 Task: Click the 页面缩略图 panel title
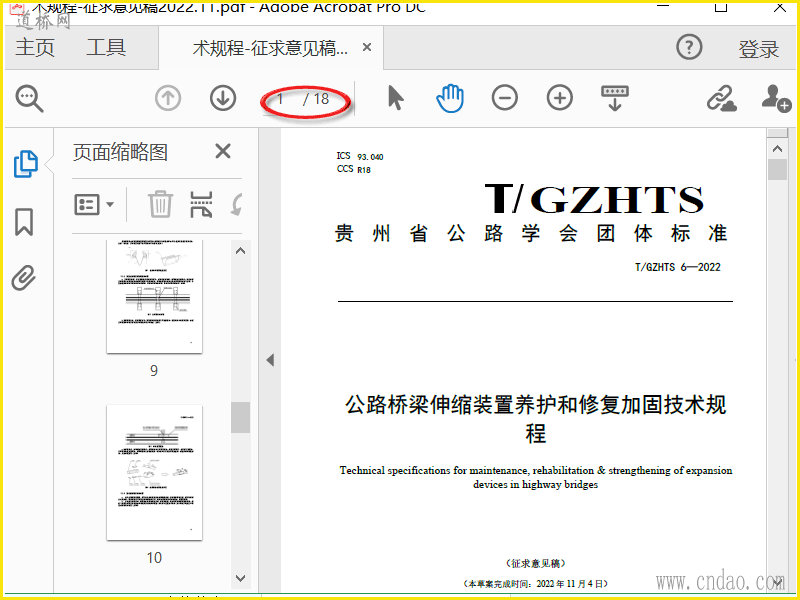120,152
